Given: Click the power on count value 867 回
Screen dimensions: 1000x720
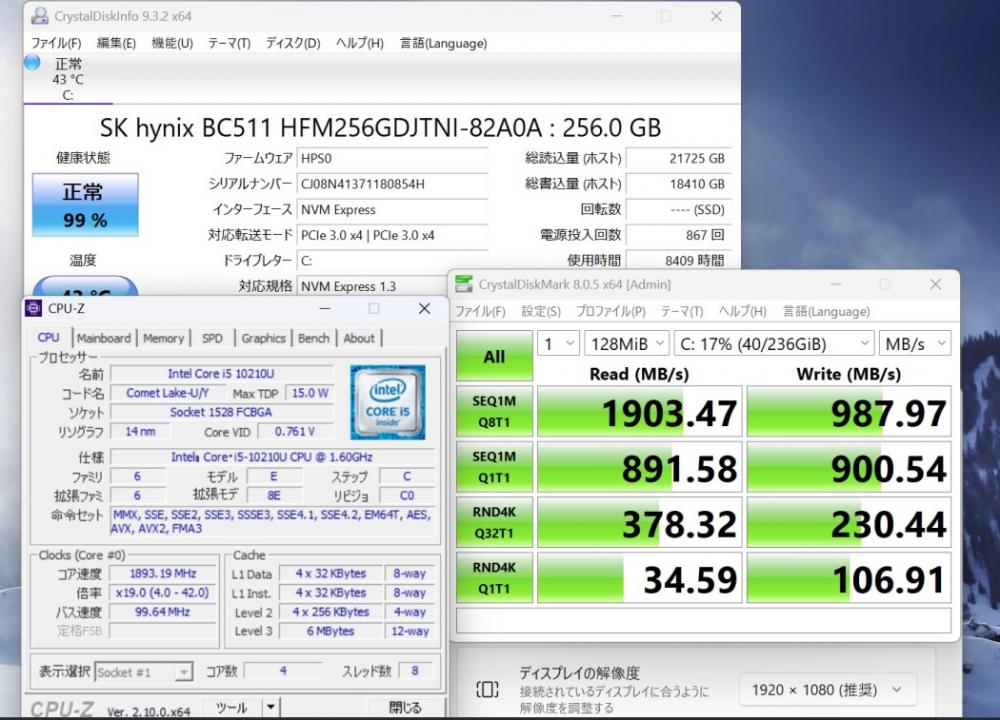Looking at the screenshot, I should tap(679, 235).
